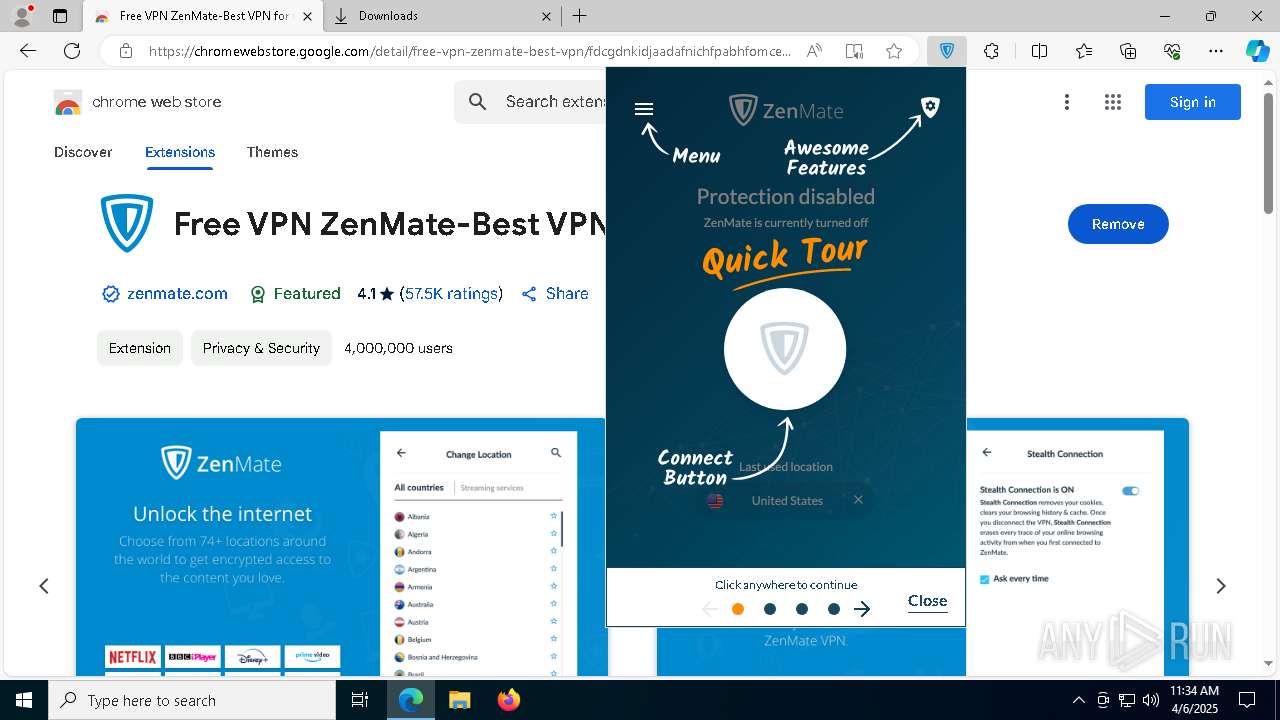The image size is (1280, 720).
Task: Open the notification center
Action: pos(1247,700)
